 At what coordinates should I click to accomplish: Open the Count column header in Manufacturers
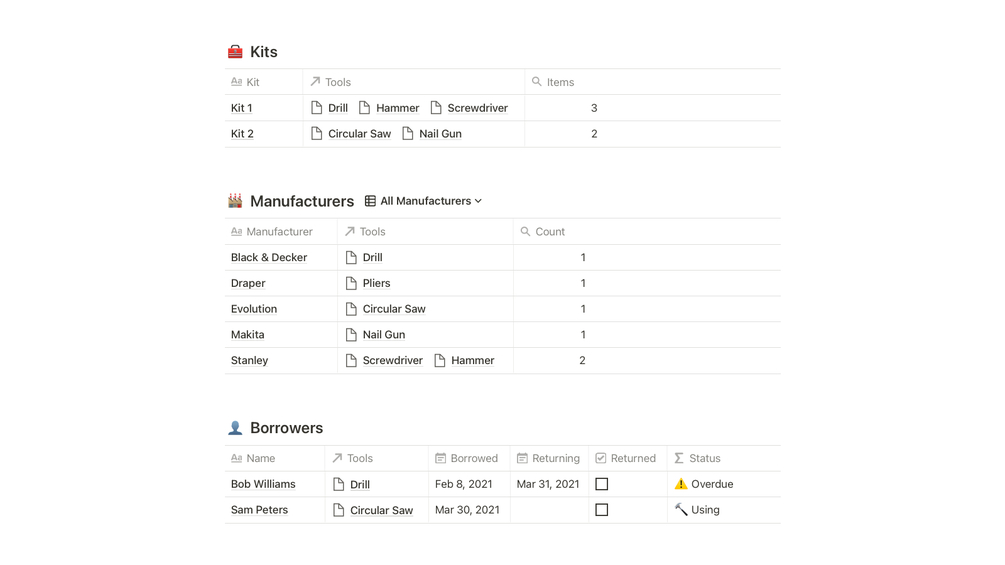[549, 232]
